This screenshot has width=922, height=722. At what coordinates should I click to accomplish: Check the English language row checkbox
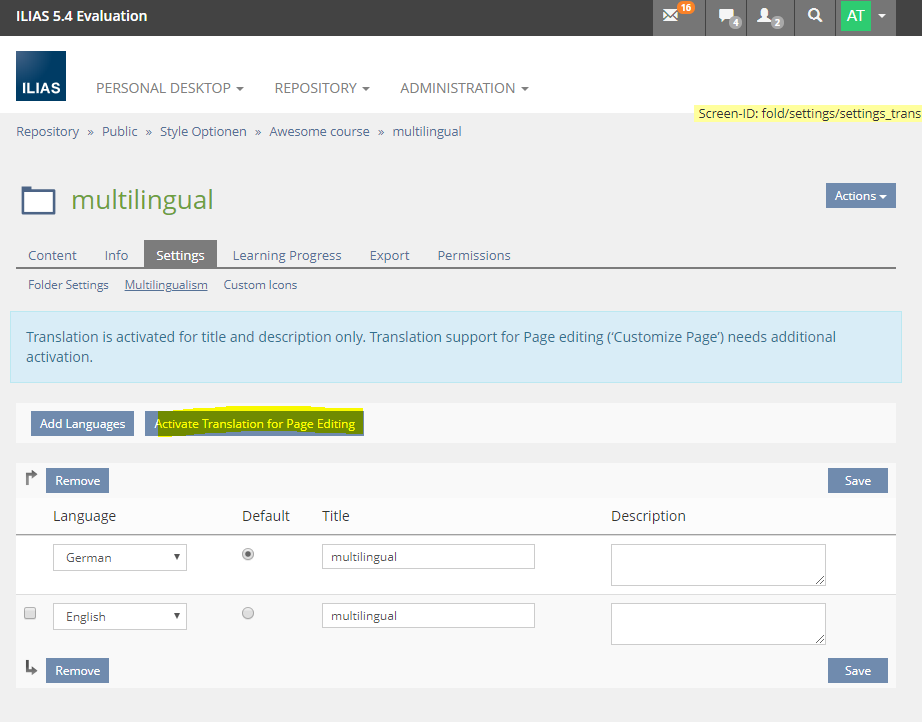30,613
